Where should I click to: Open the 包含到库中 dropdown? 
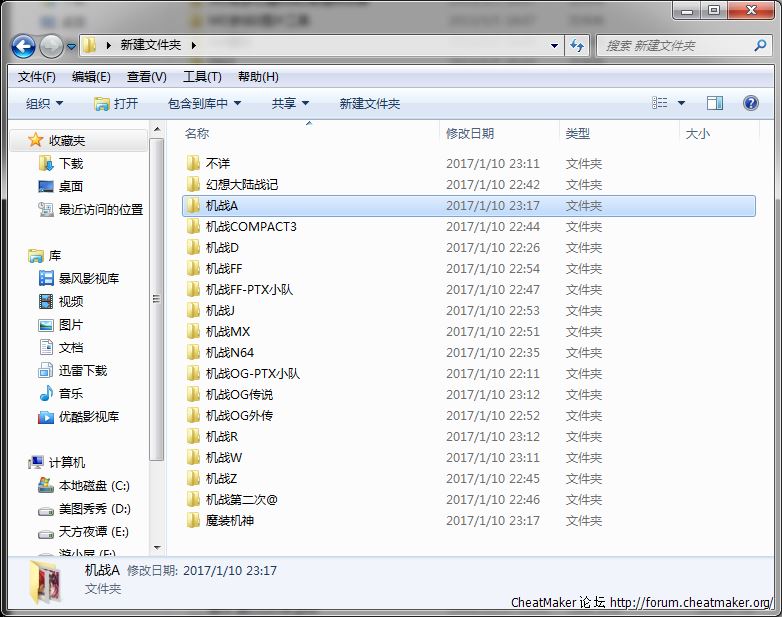pos(204,103)
